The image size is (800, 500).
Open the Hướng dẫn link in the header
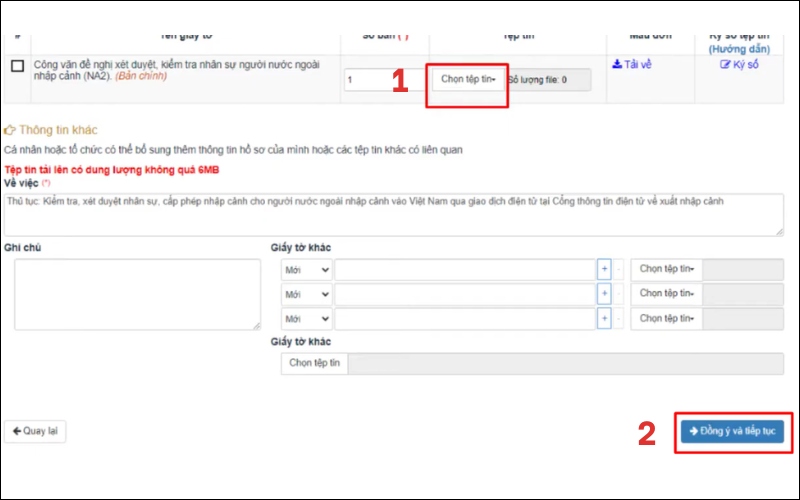(738, 48)
